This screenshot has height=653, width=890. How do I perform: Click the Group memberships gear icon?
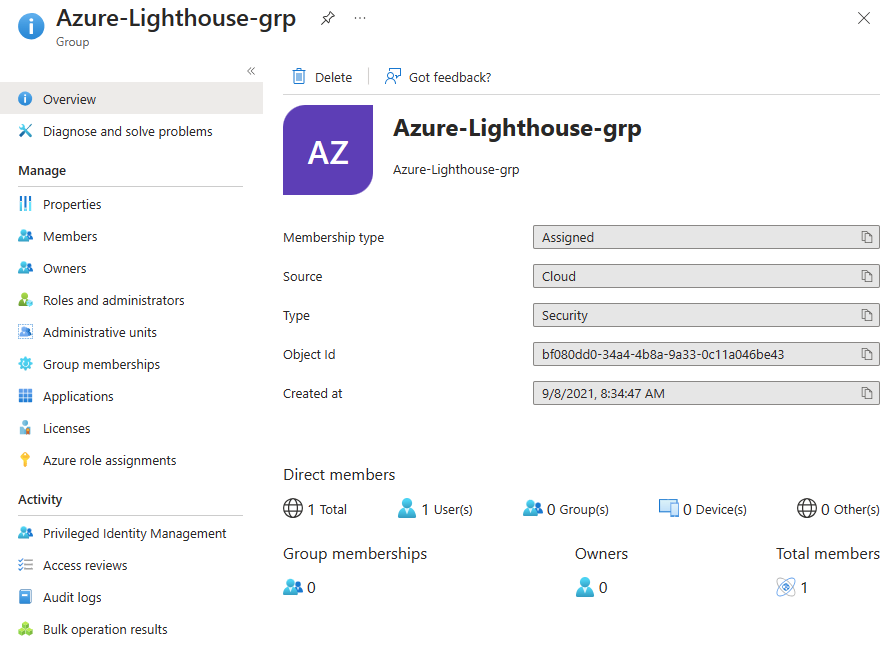[26, 363]
